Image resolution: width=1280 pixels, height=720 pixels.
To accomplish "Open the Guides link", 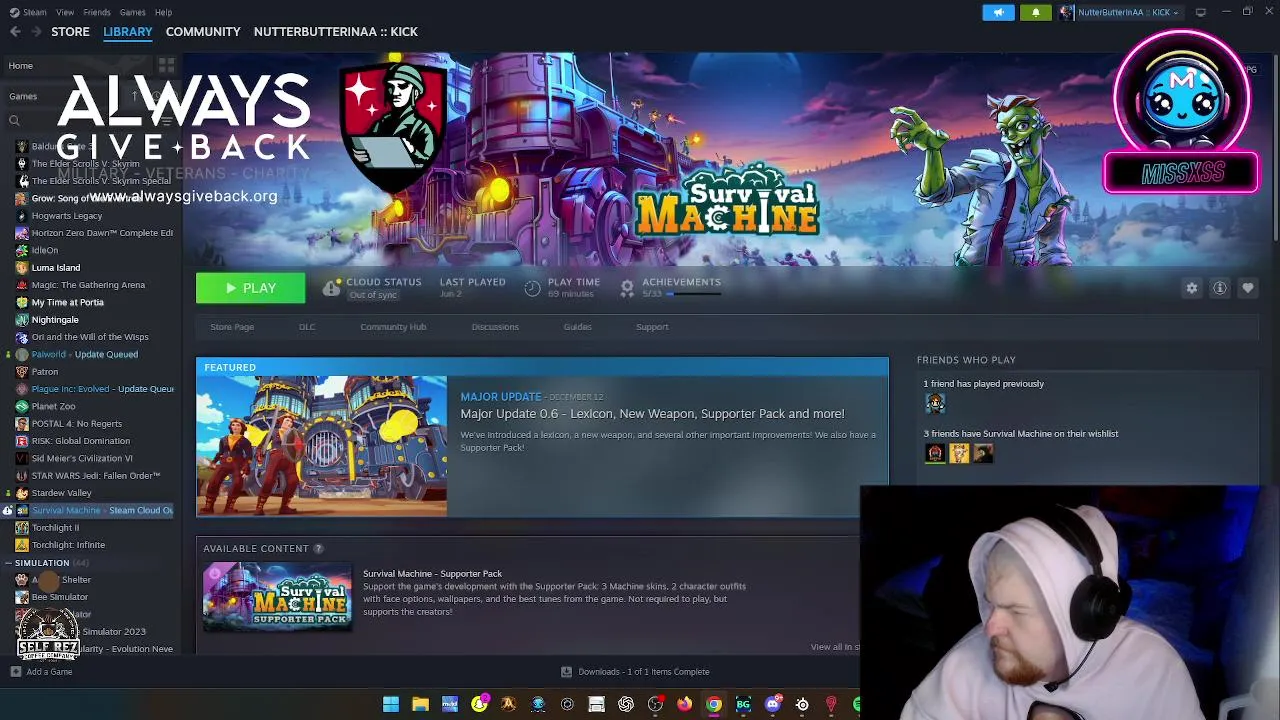I will 577,327.
